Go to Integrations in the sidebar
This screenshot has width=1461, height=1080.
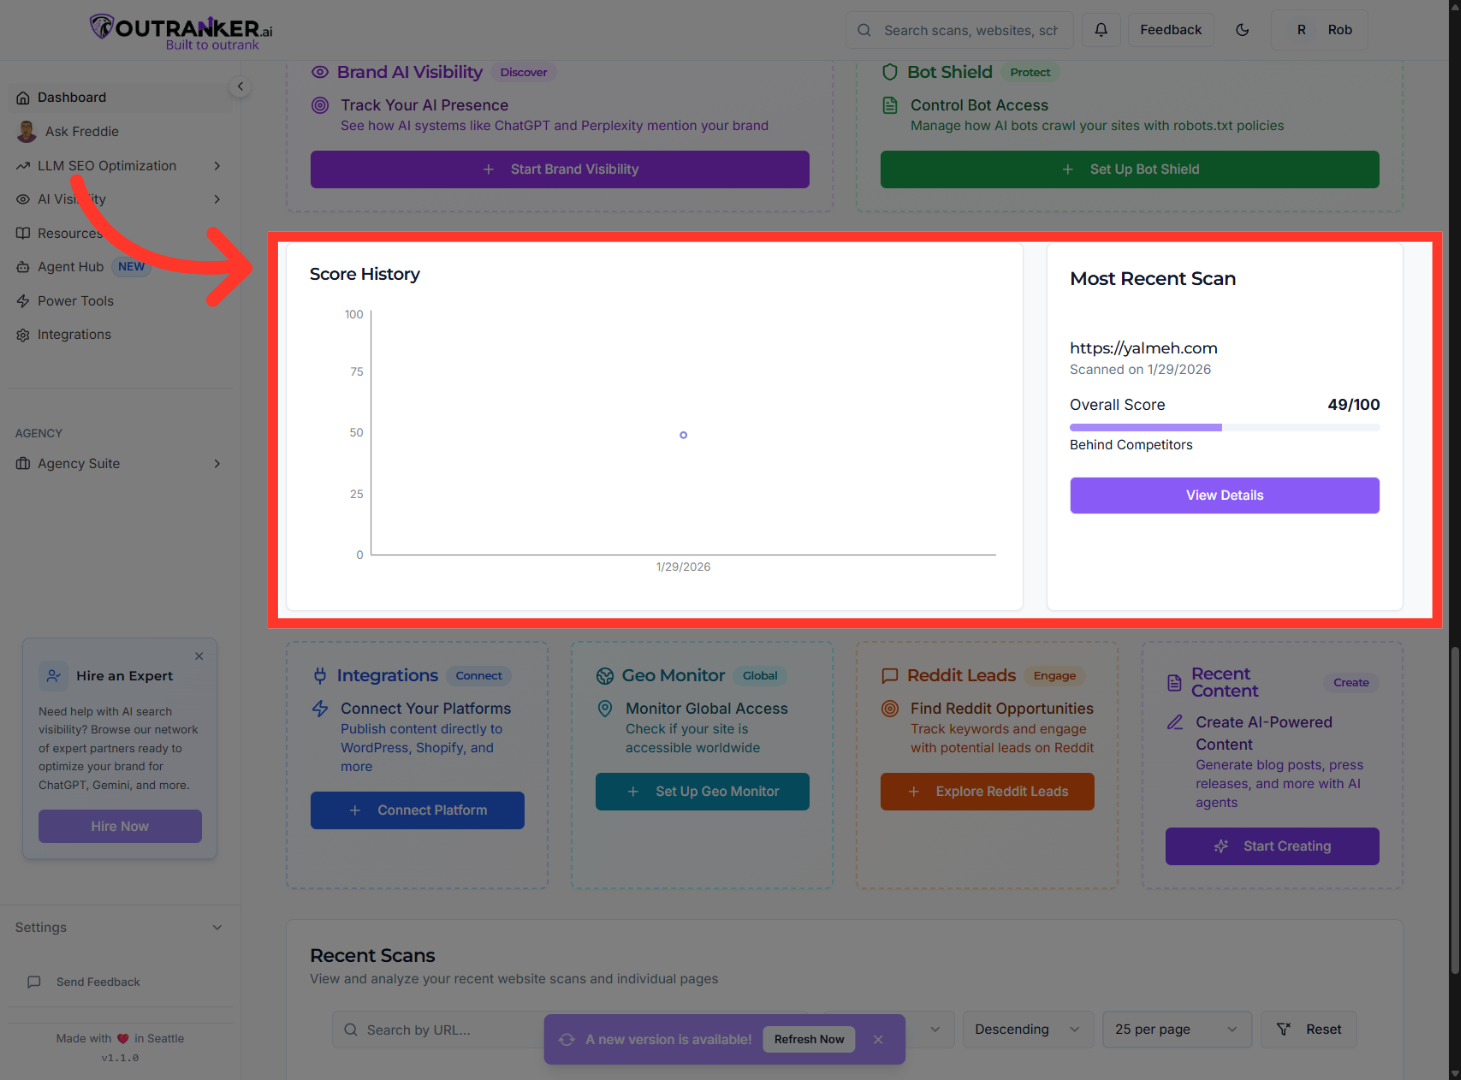click(x=74, y=335)
